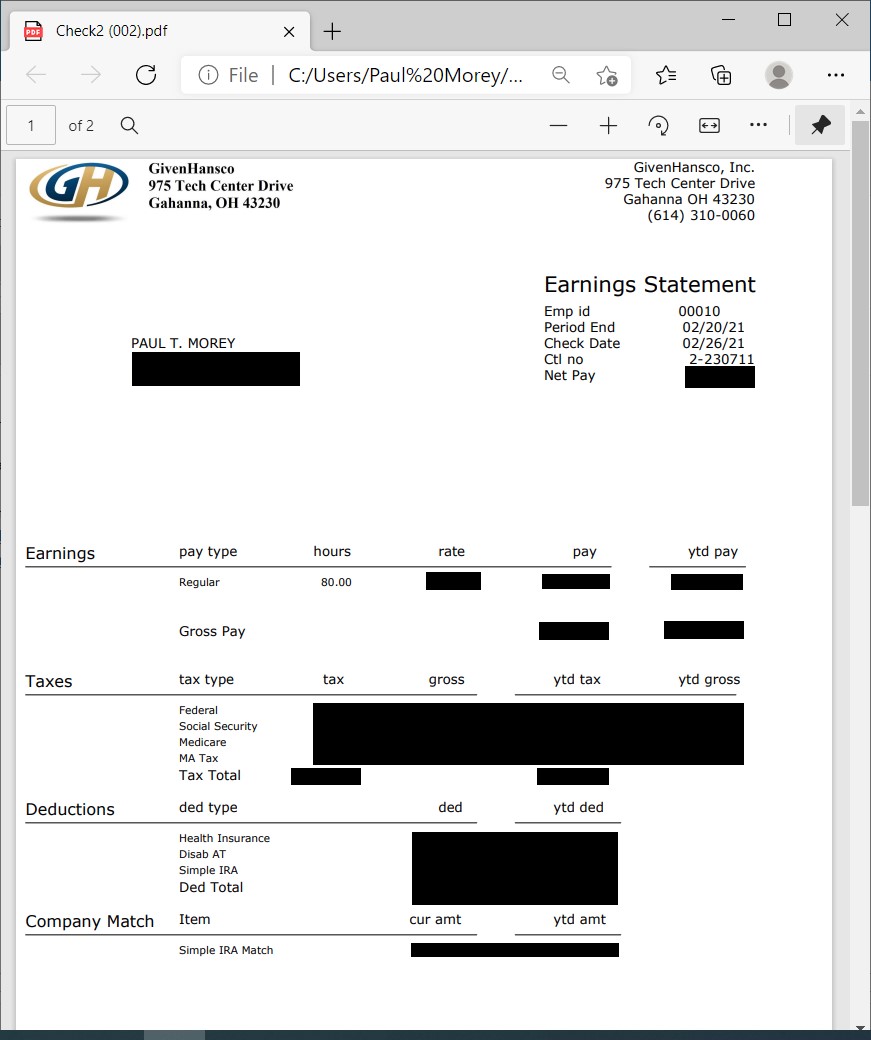View site information for the File URL
The height and width of the screenshot is (1040, 871).
coord(208,75)
